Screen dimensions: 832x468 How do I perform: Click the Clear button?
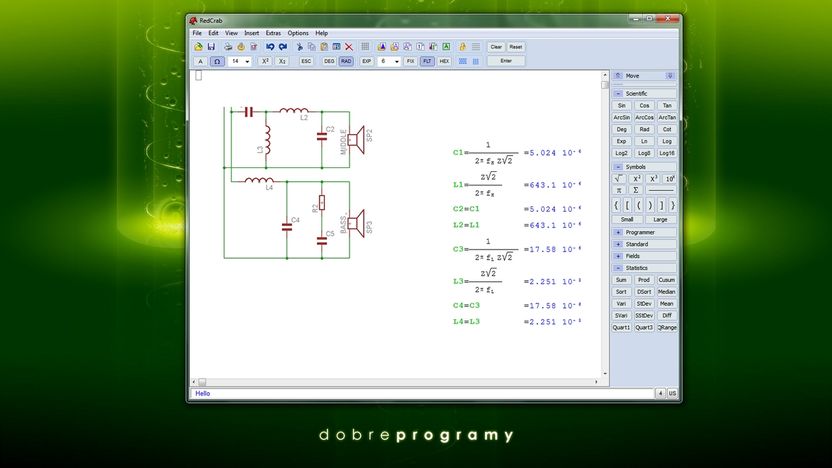[496, 47]
